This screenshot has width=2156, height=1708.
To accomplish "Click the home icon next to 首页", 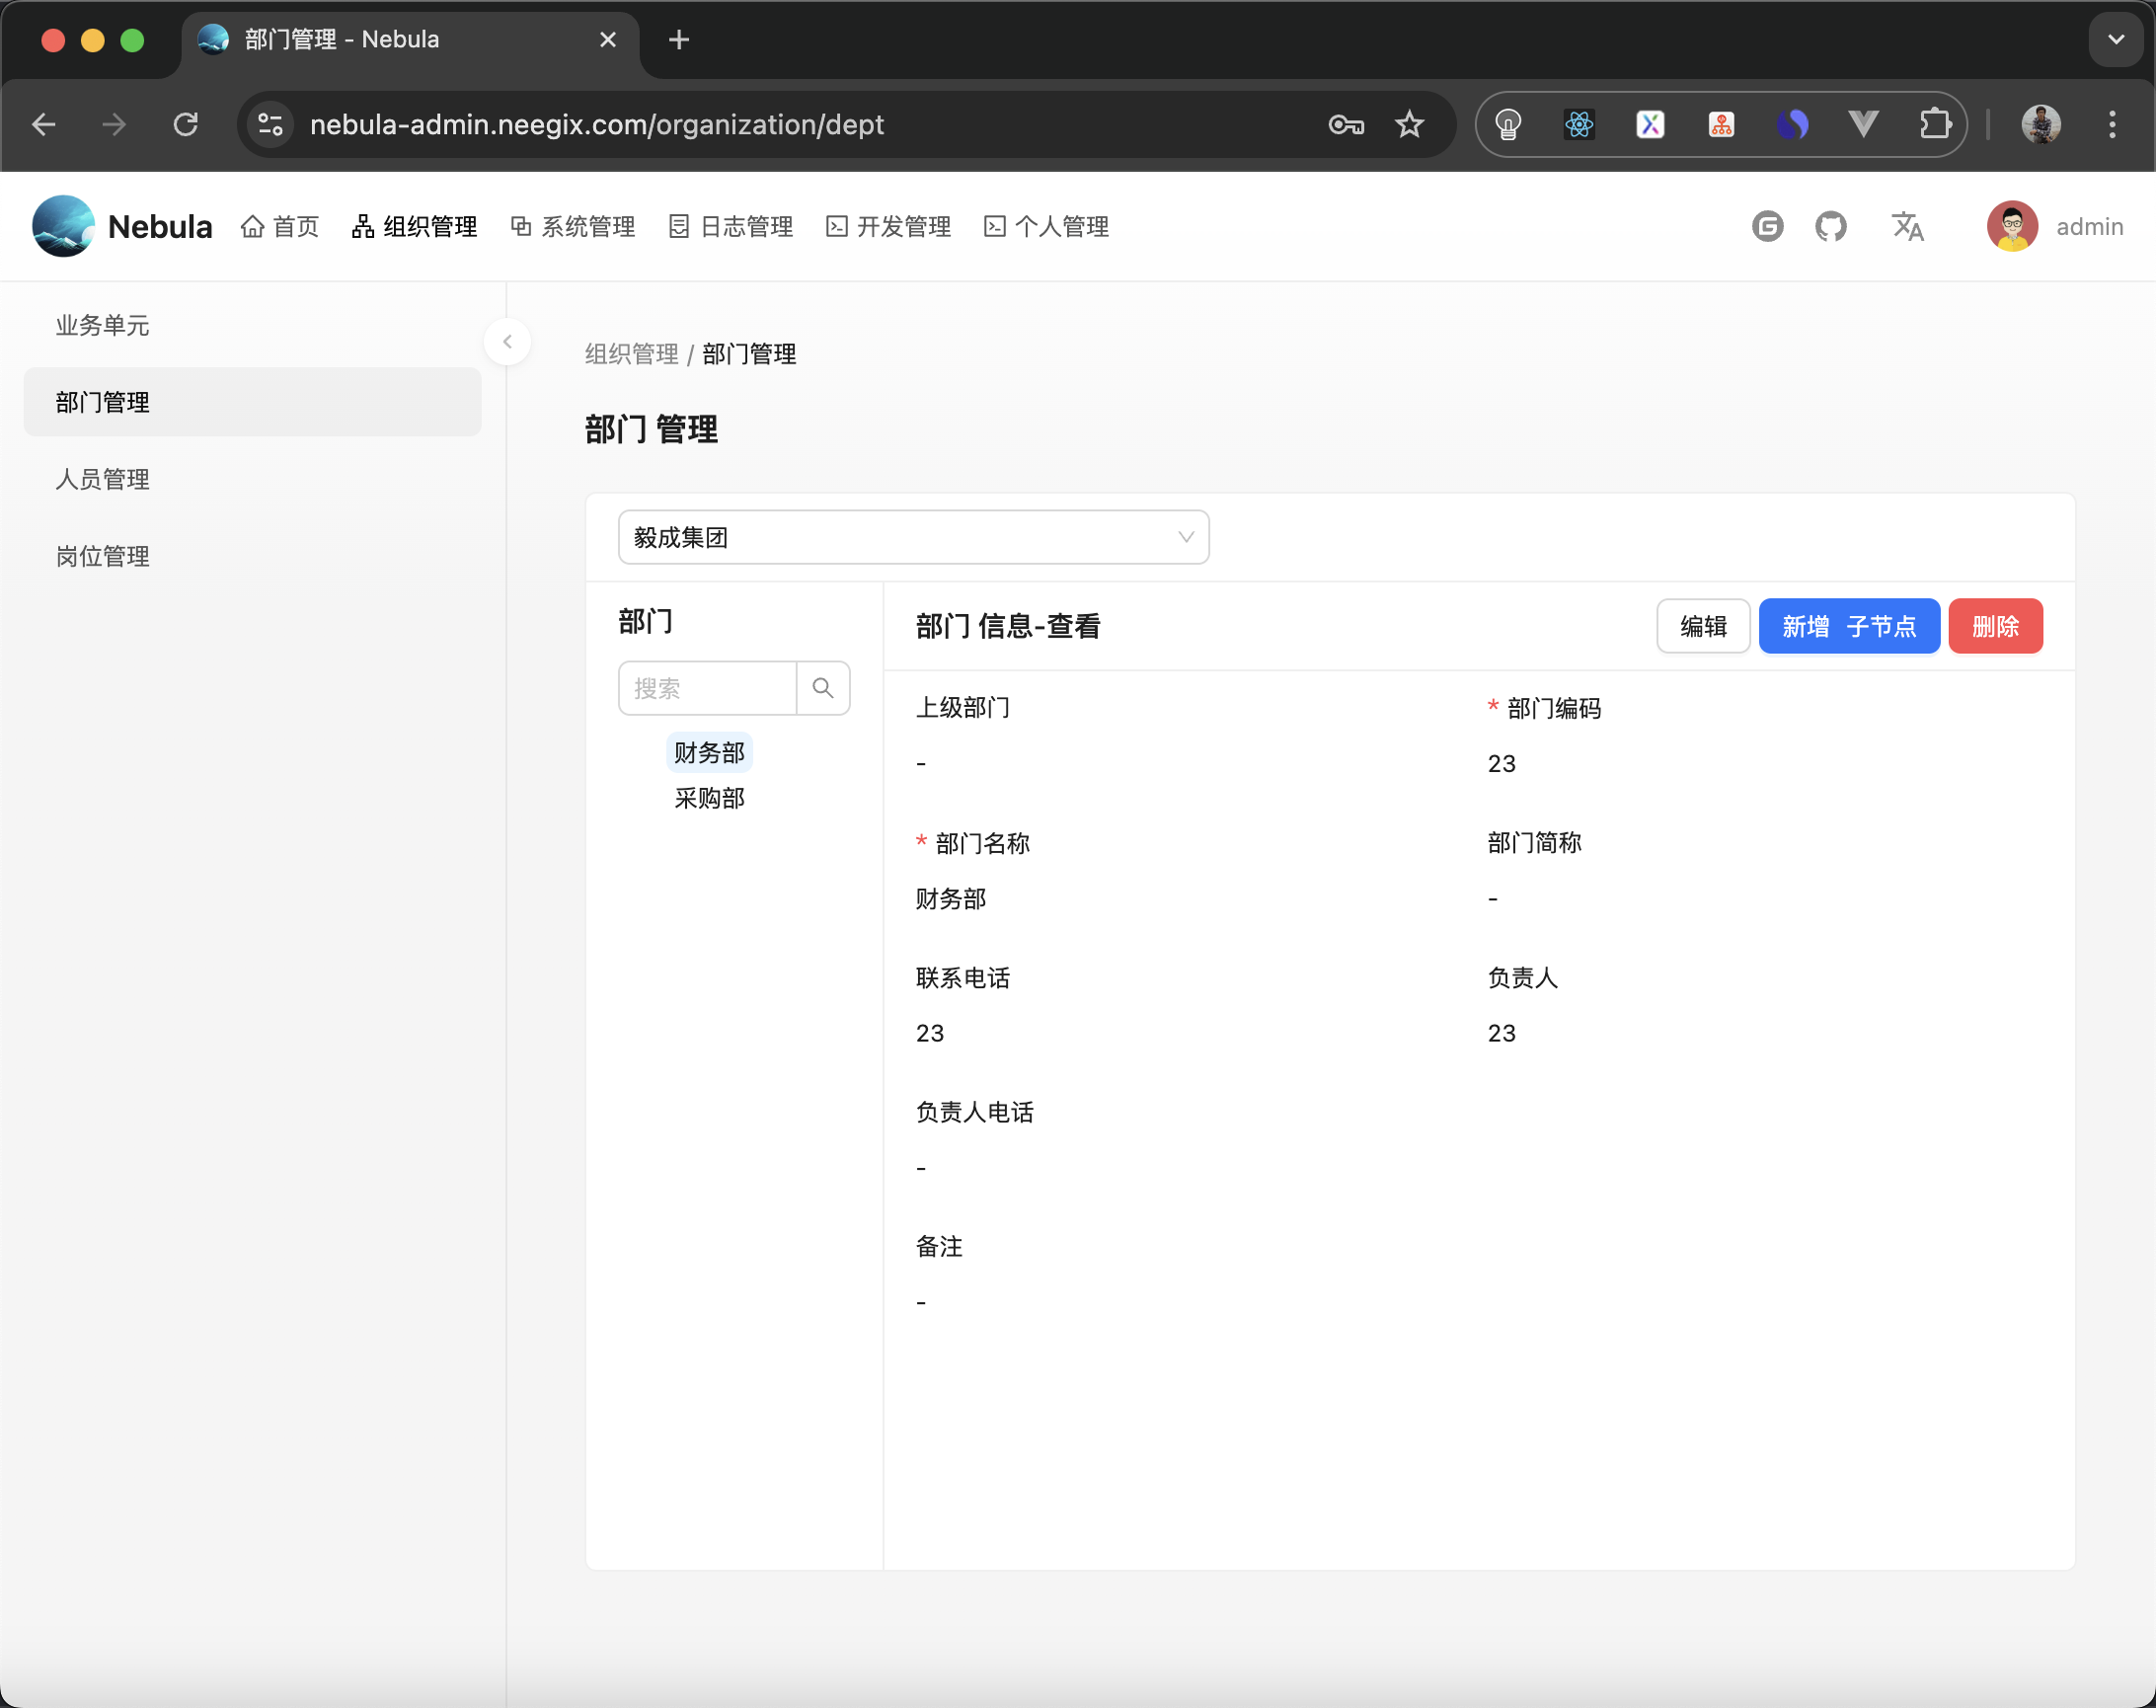I will pos(252,226).
